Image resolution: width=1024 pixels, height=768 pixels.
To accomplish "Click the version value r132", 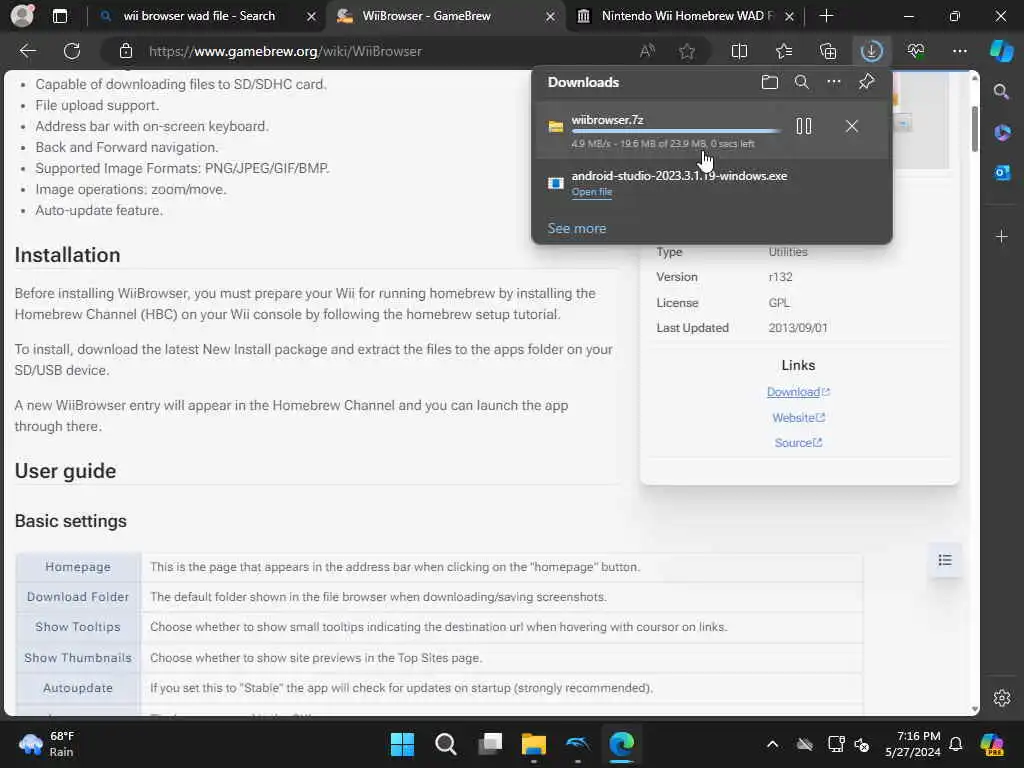I will (x=780, y=277).
